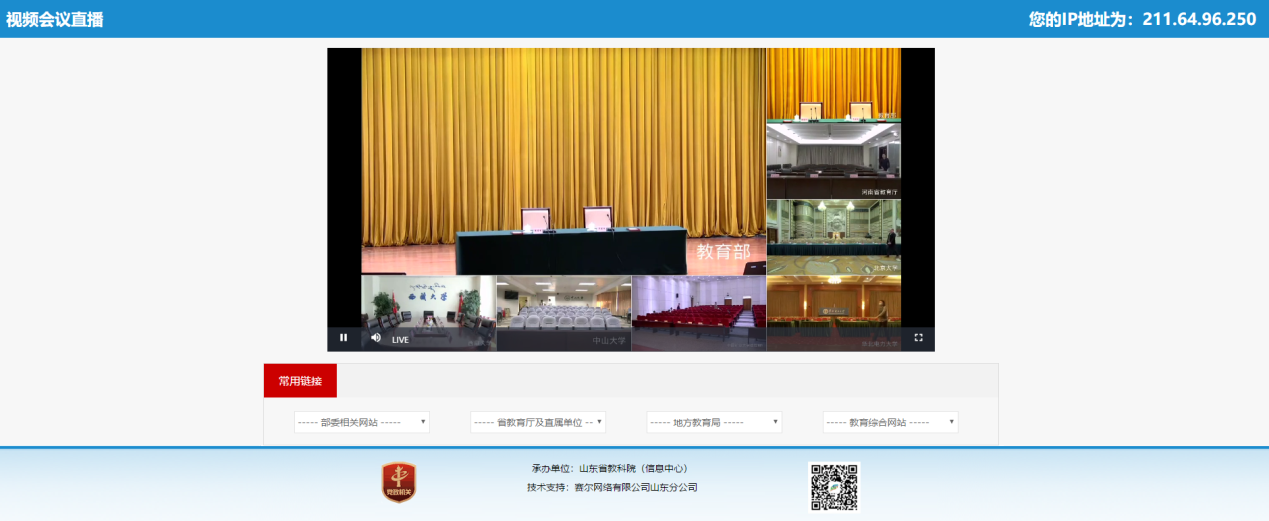
Task: Click the main 教育部 video feed
Action: click(563, 160)
